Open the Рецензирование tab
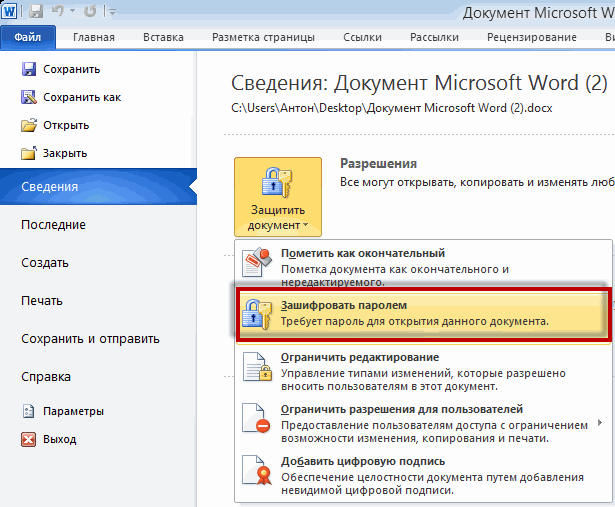The width and height of the screenshot is (615, 507). (x=531, y=37)
